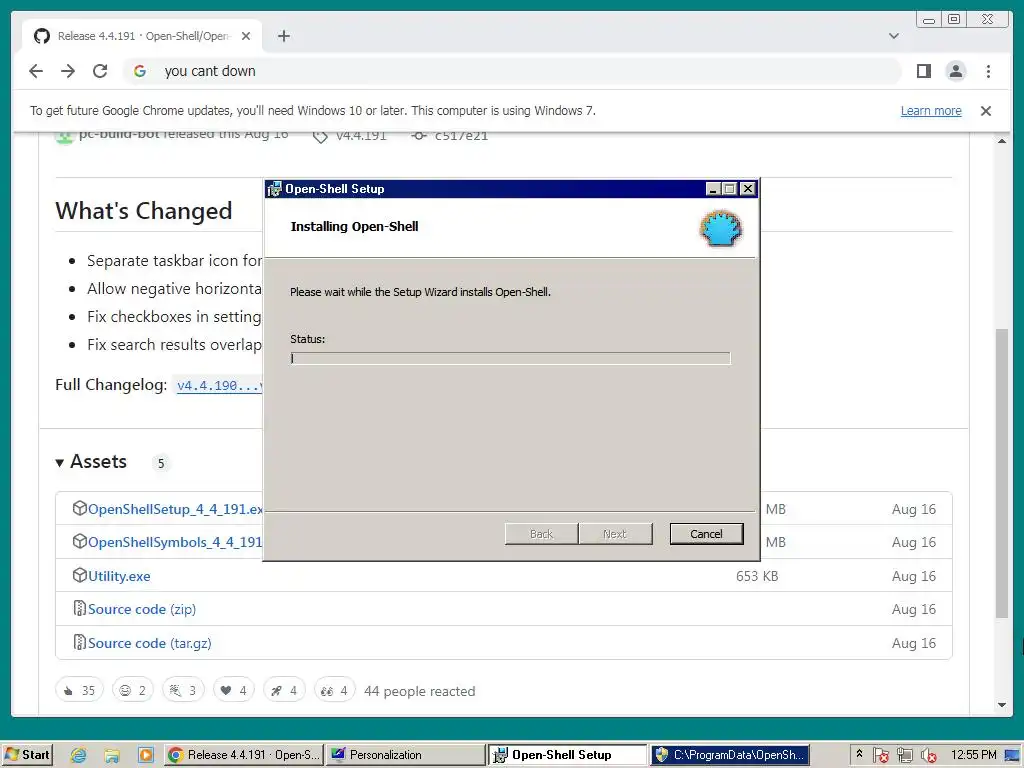Screen dimensions: 1024x768
Task: Click the commit c517e21 icon
Action: (x=419, y=136)
